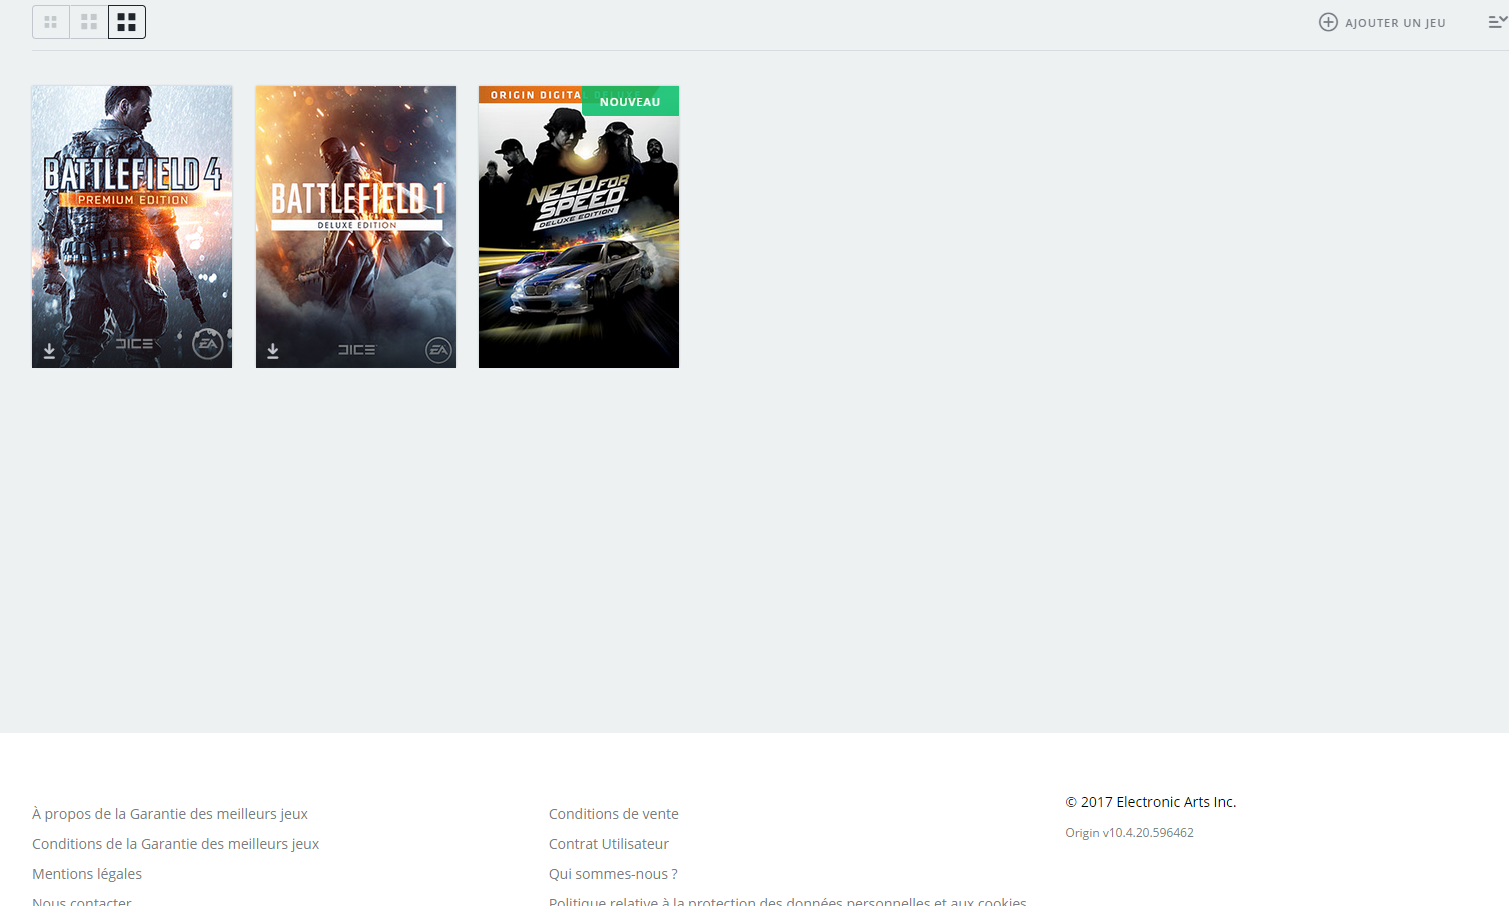This screenshot has width=1509, height=906.
Task: Switch to small tile grid view
Action: (x=51, y=22)
